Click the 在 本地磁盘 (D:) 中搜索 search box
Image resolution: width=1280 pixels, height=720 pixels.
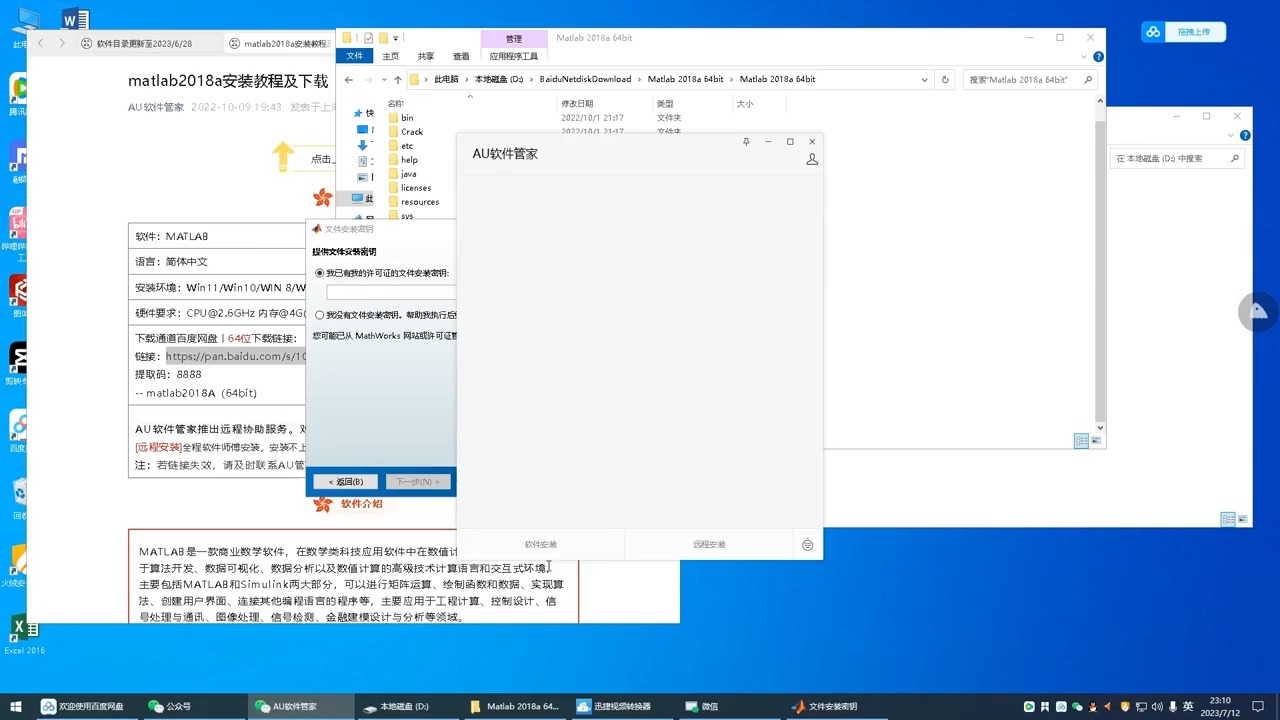[1177, 158]
